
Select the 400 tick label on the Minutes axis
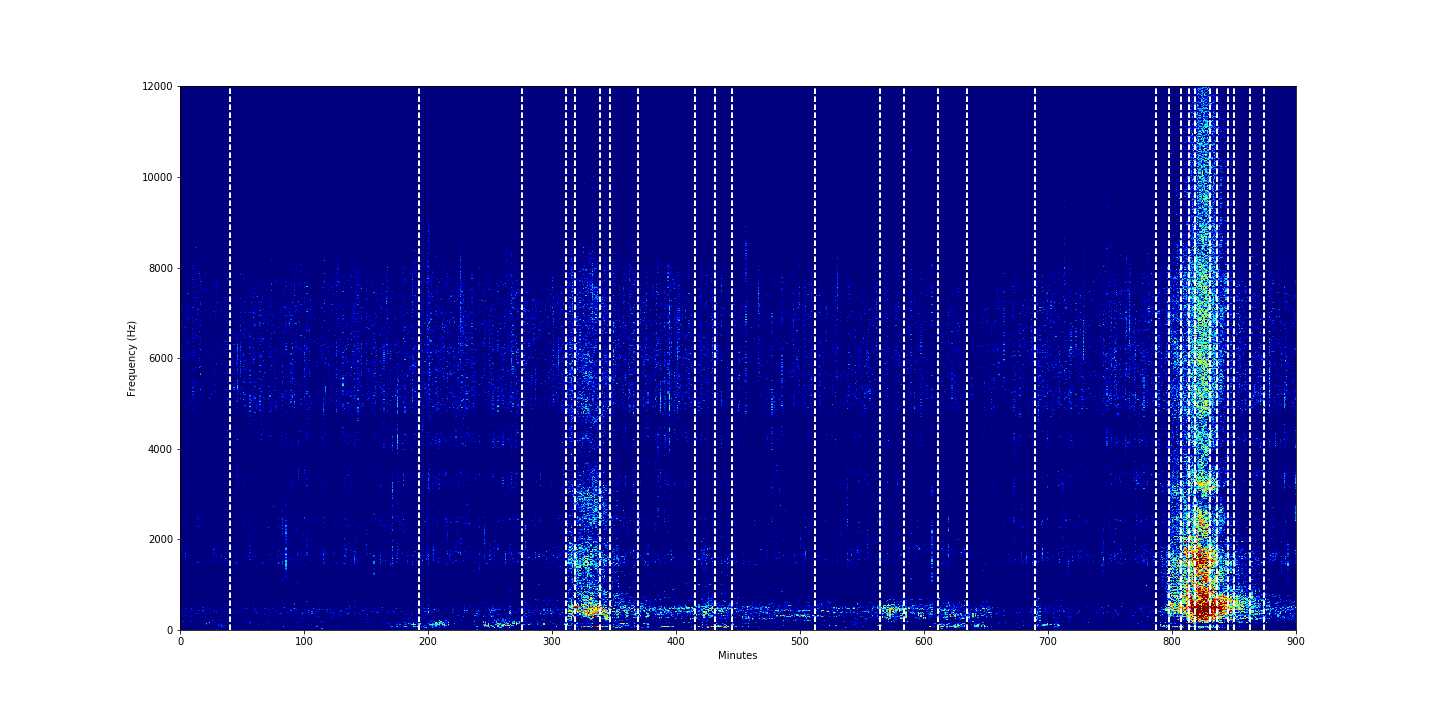pos(676,641)
